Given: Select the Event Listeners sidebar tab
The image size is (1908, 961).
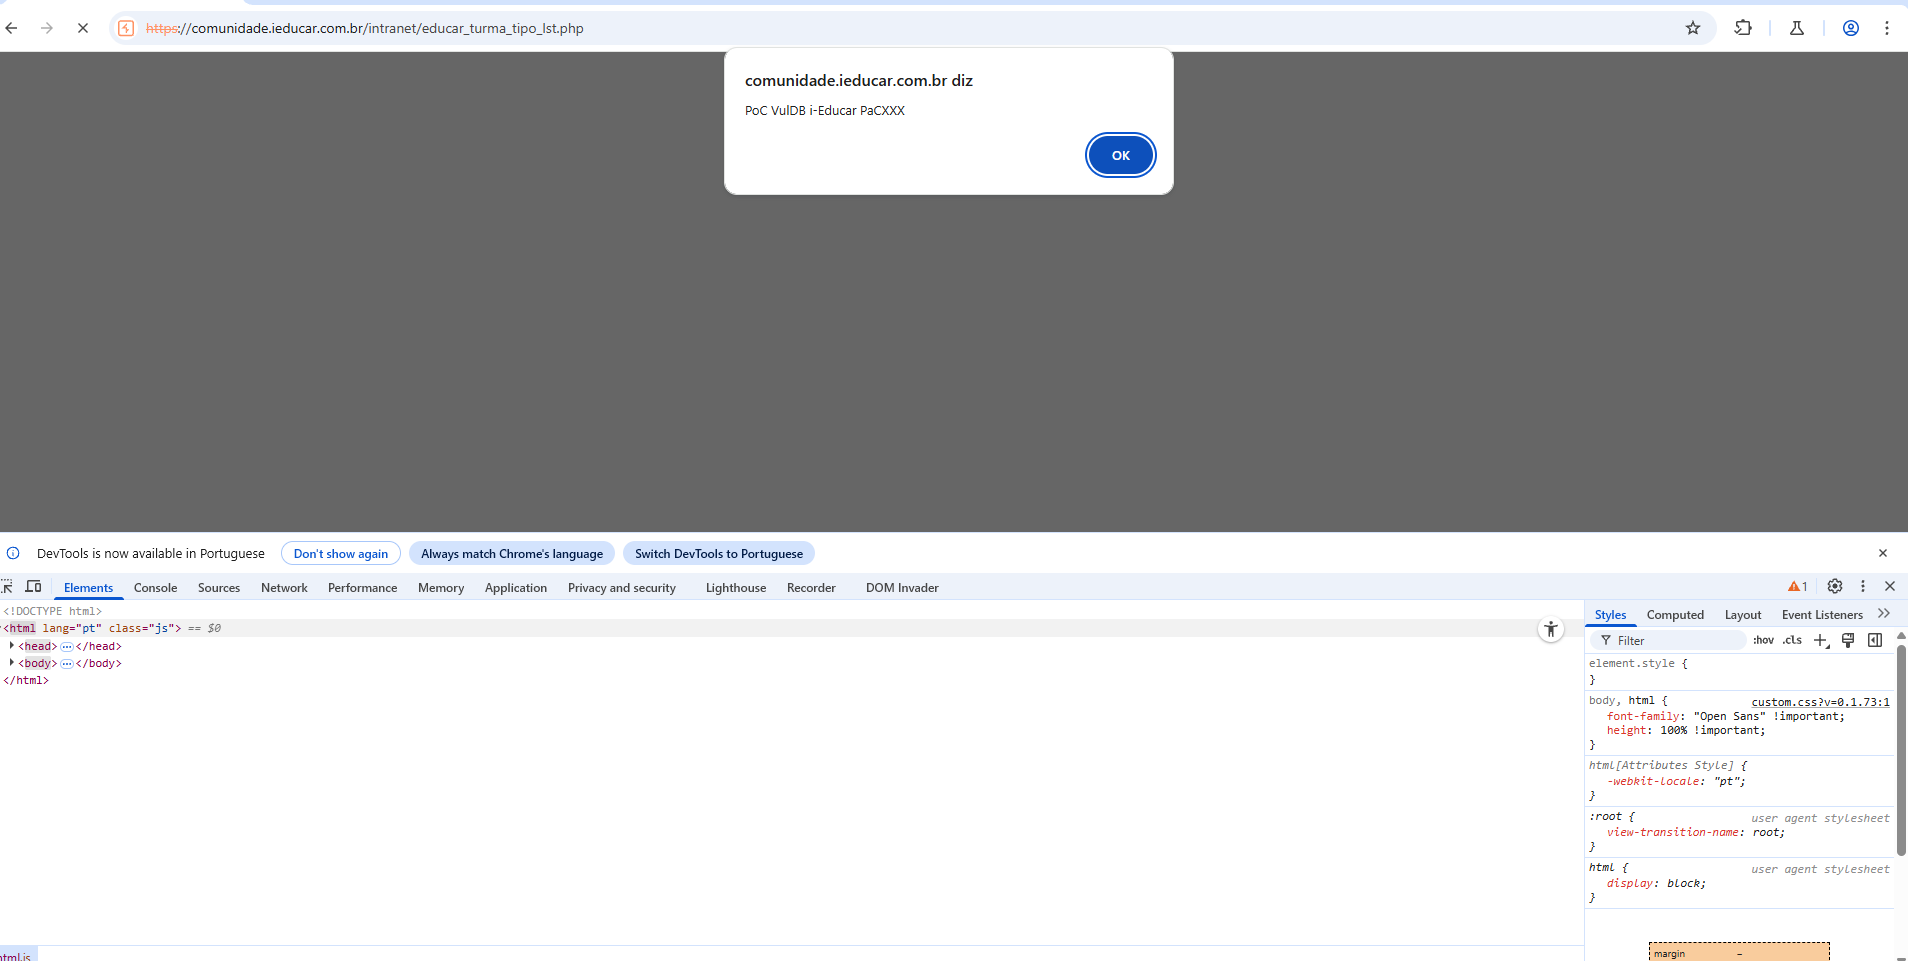Looking at the screenshot, I should click(1822, 615).
